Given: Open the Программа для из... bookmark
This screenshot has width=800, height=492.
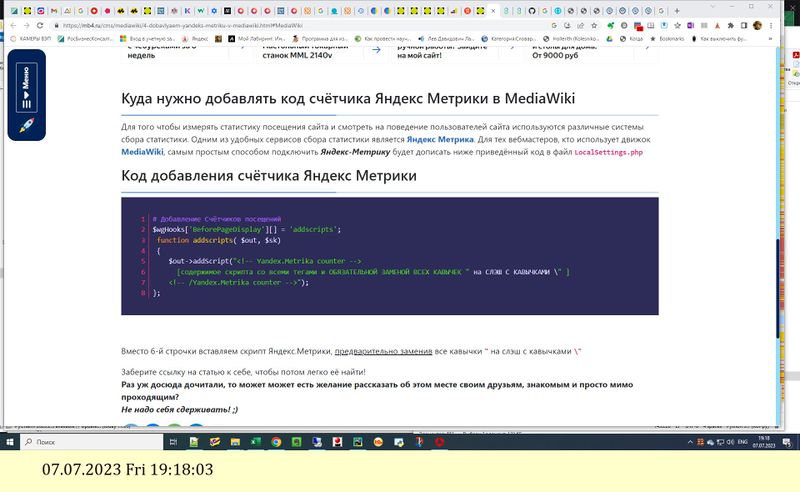Looking at the screenshot, I should click(320, 38).
